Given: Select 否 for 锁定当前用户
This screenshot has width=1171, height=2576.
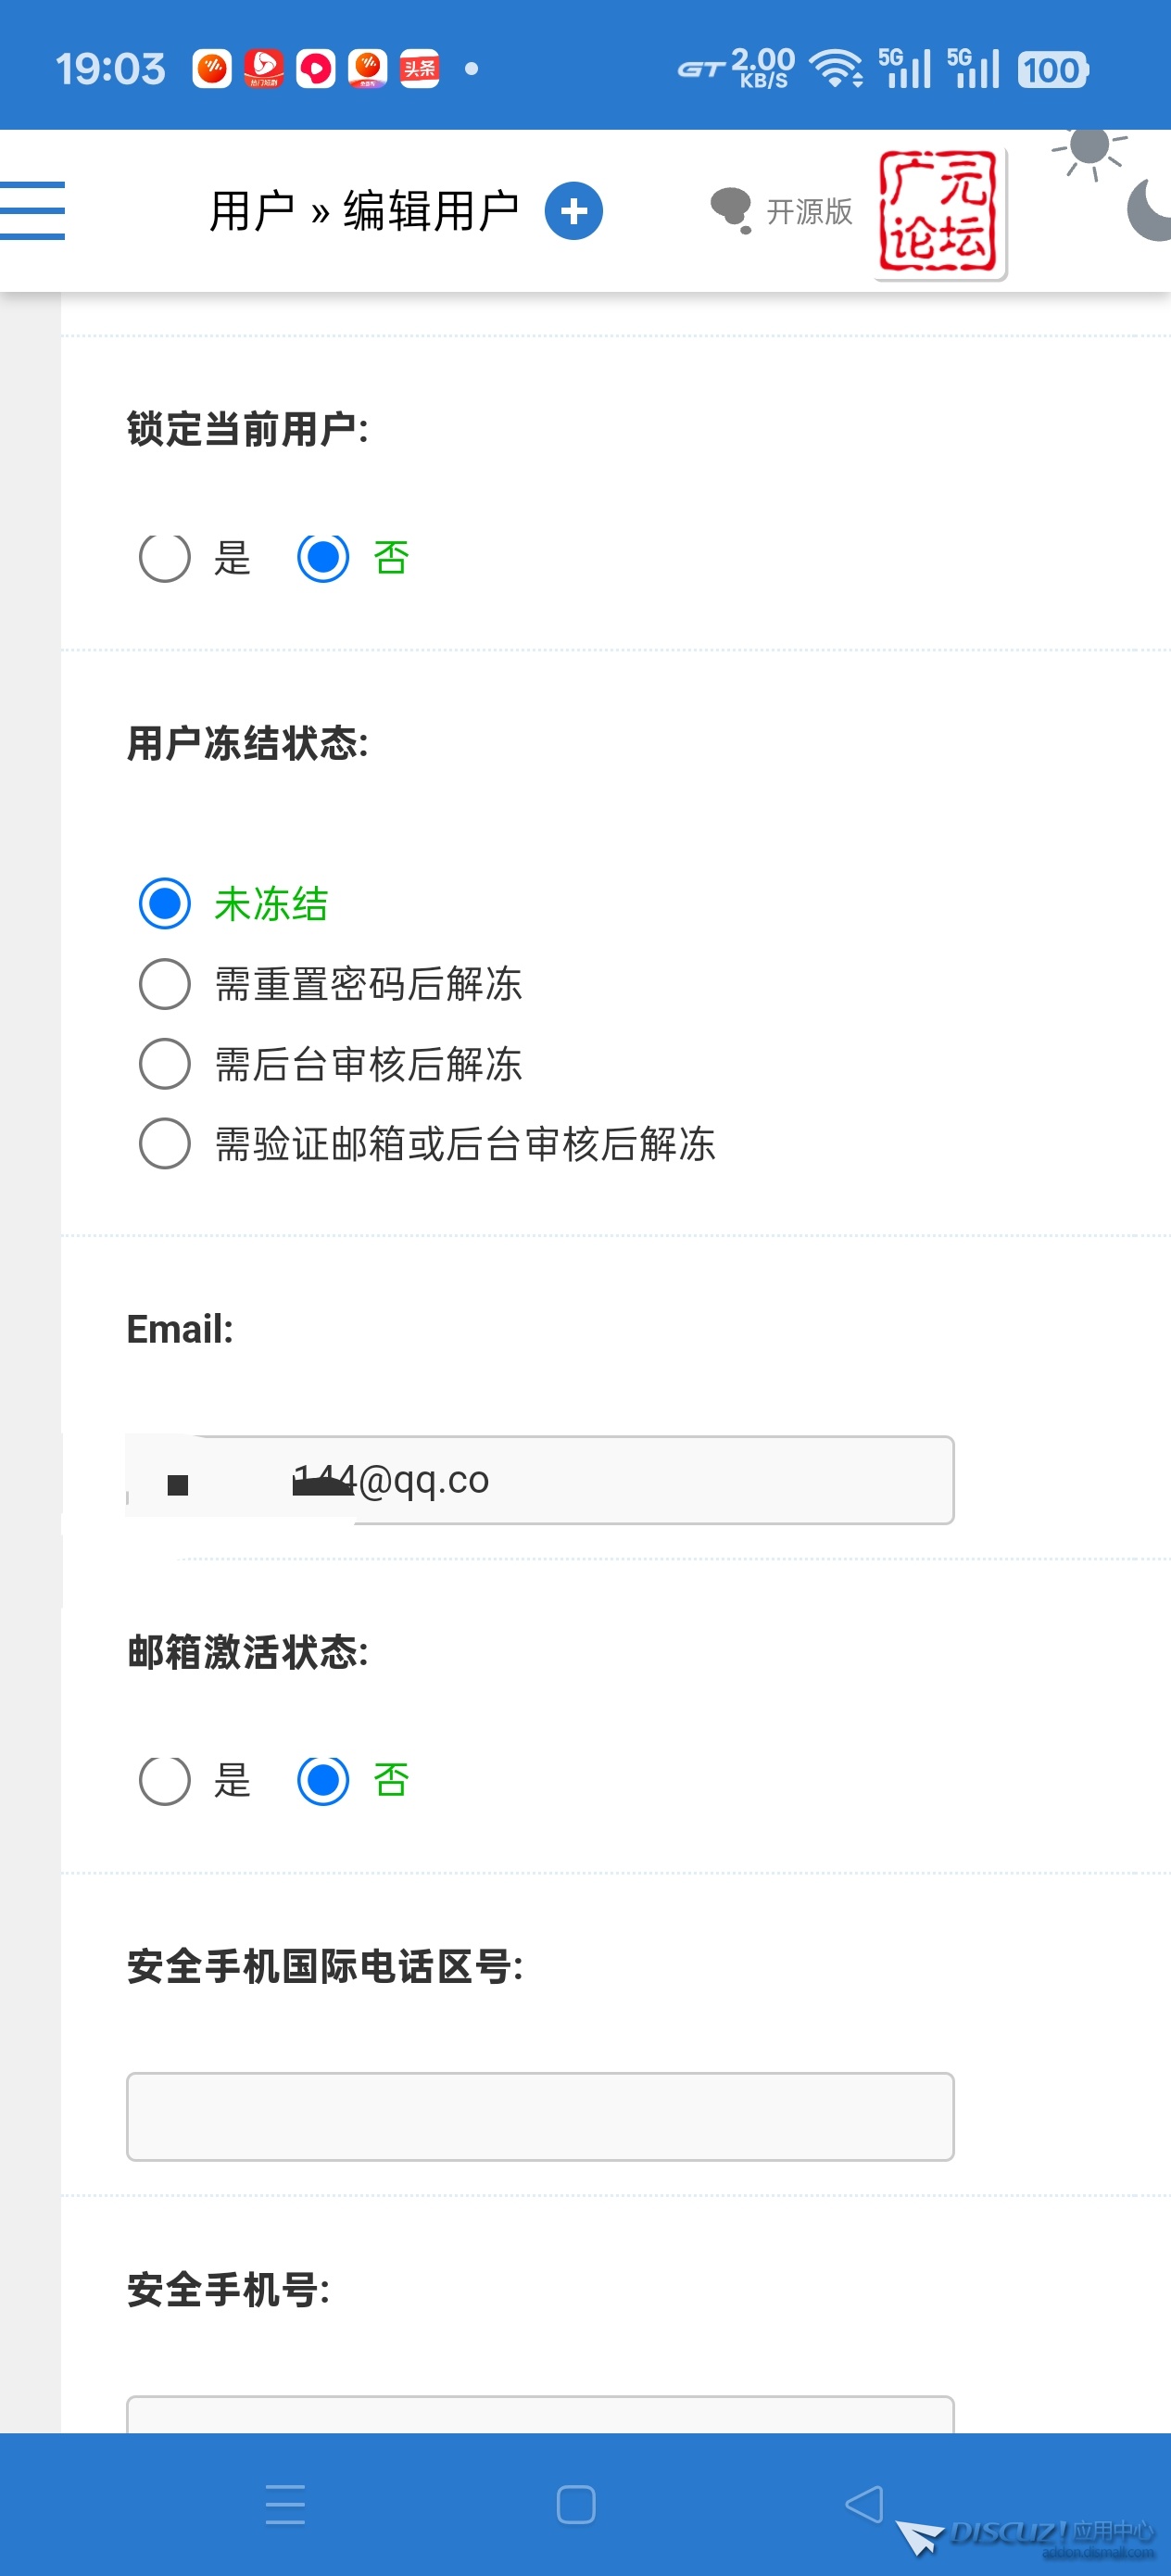Looking at the screenshot, I should [x=323, y=557].
